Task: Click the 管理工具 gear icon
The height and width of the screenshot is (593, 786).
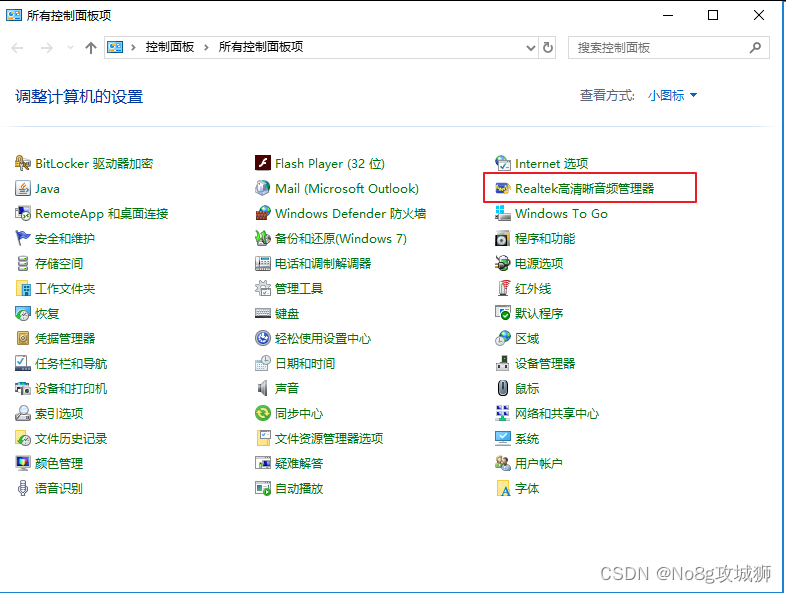Action: [x=263, y=289]
